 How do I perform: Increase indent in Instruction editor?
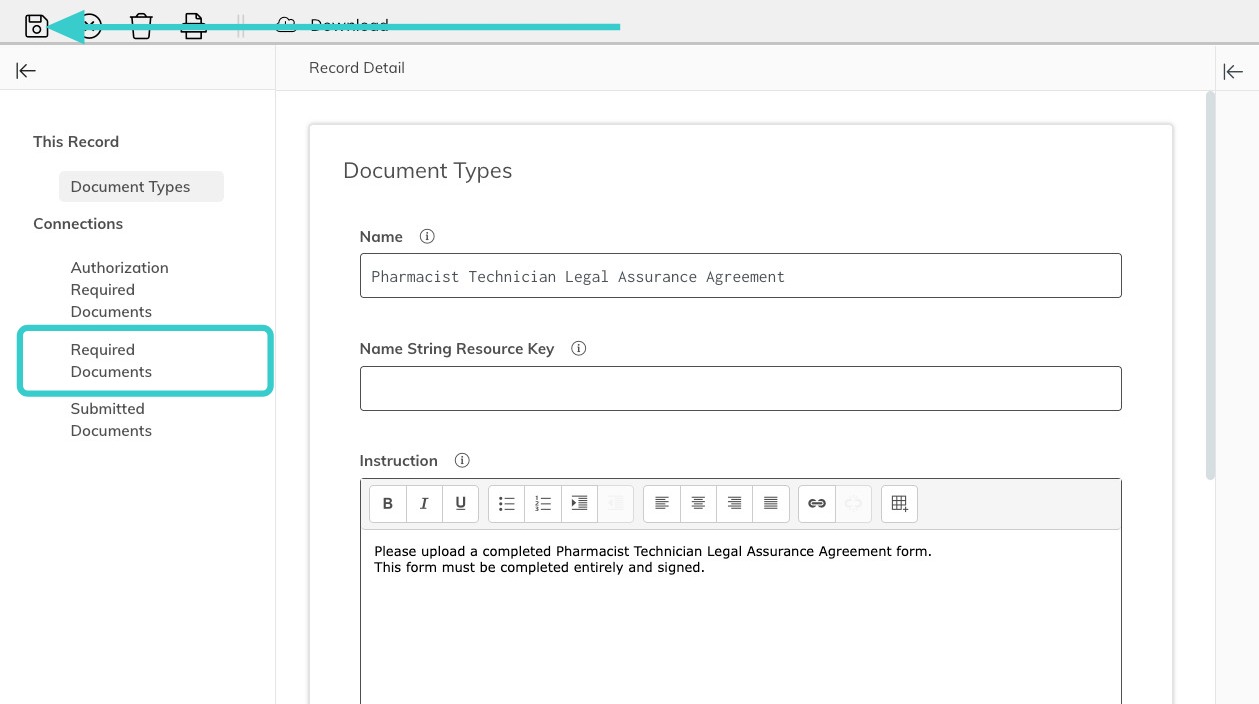(579, 504)
